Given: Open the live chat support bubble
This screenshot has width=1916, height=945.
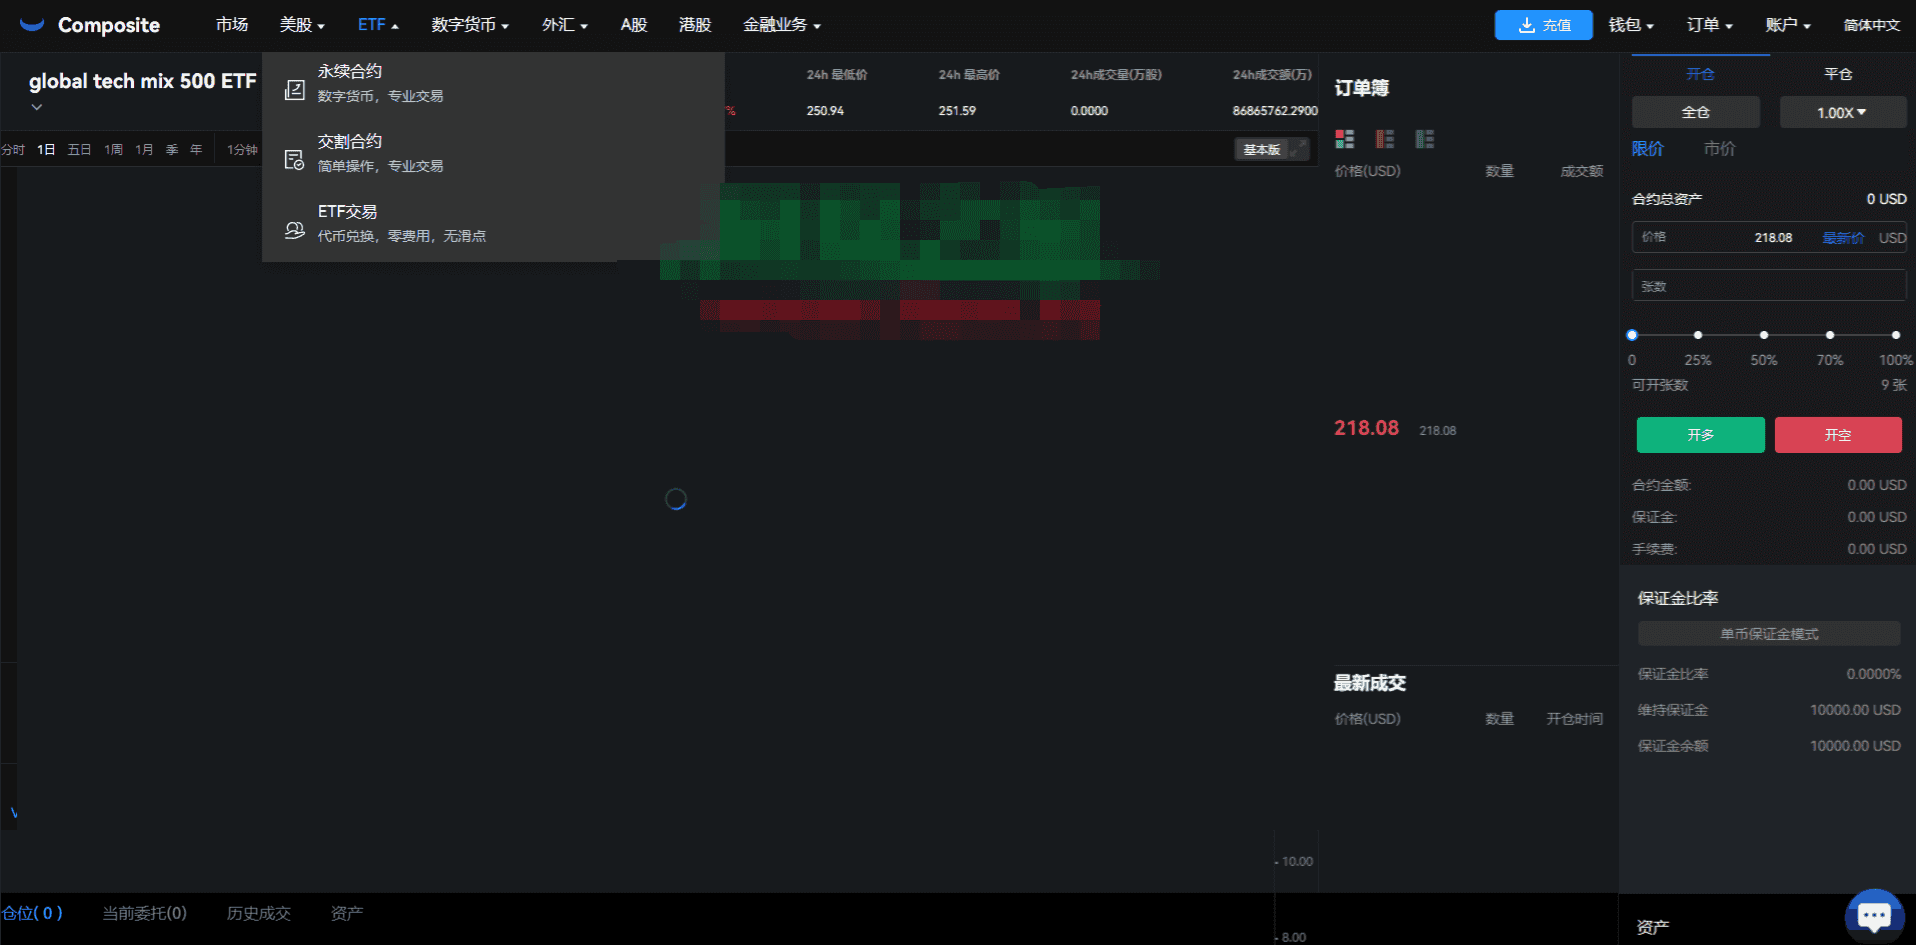Looking at the screenshot, I should [x=1873, y=914].
